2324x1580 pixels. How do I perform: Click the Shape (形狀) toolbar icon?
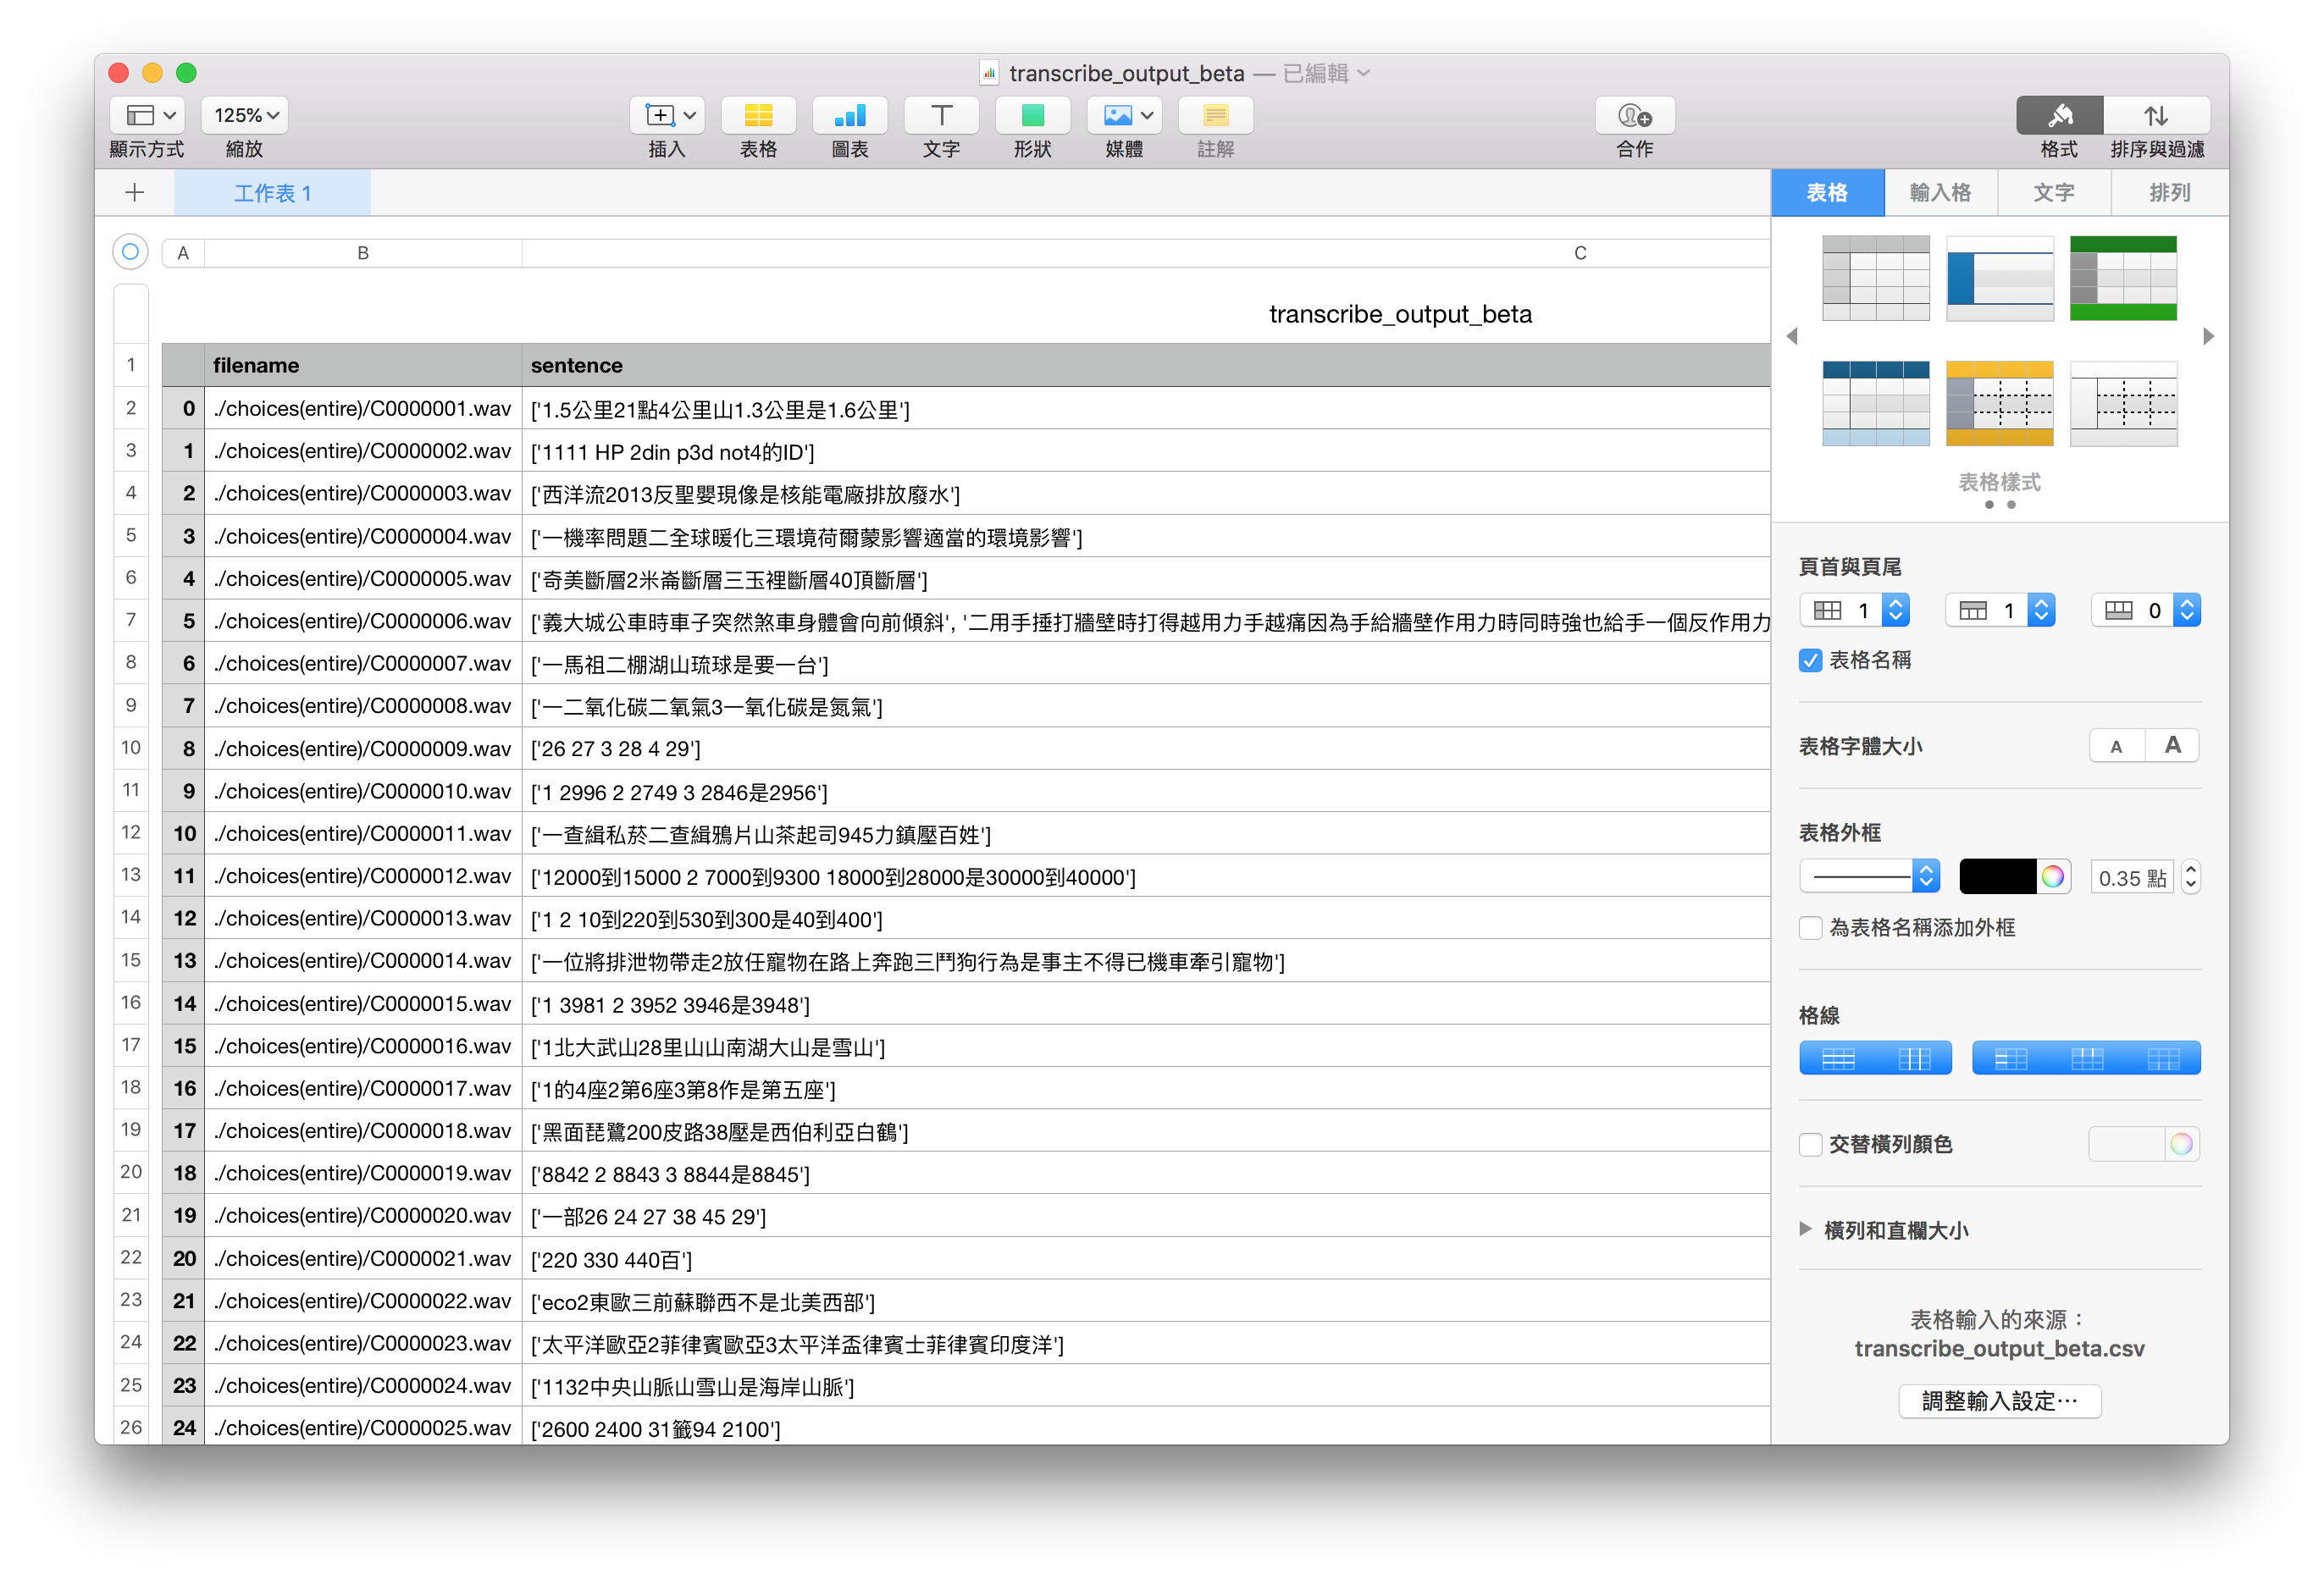pos(1032,116)
